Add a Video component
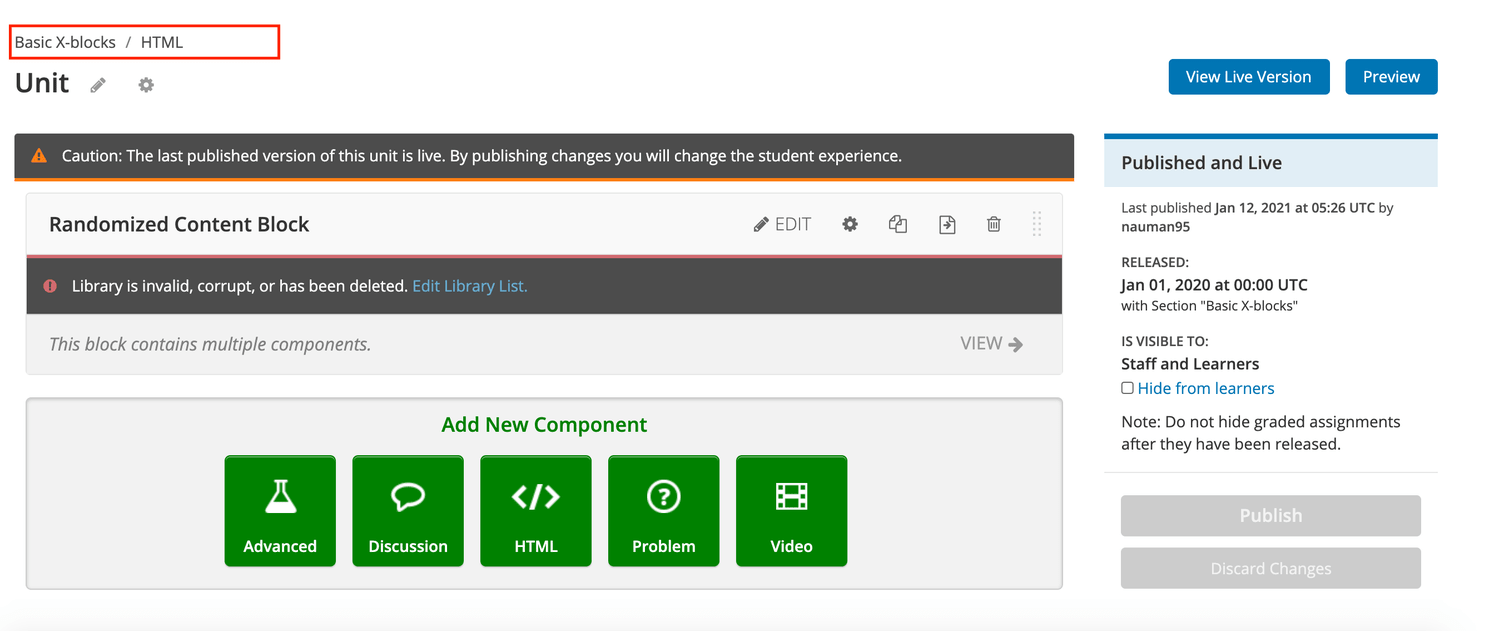The image size is (1509, 631). click(x=792, y=511)
